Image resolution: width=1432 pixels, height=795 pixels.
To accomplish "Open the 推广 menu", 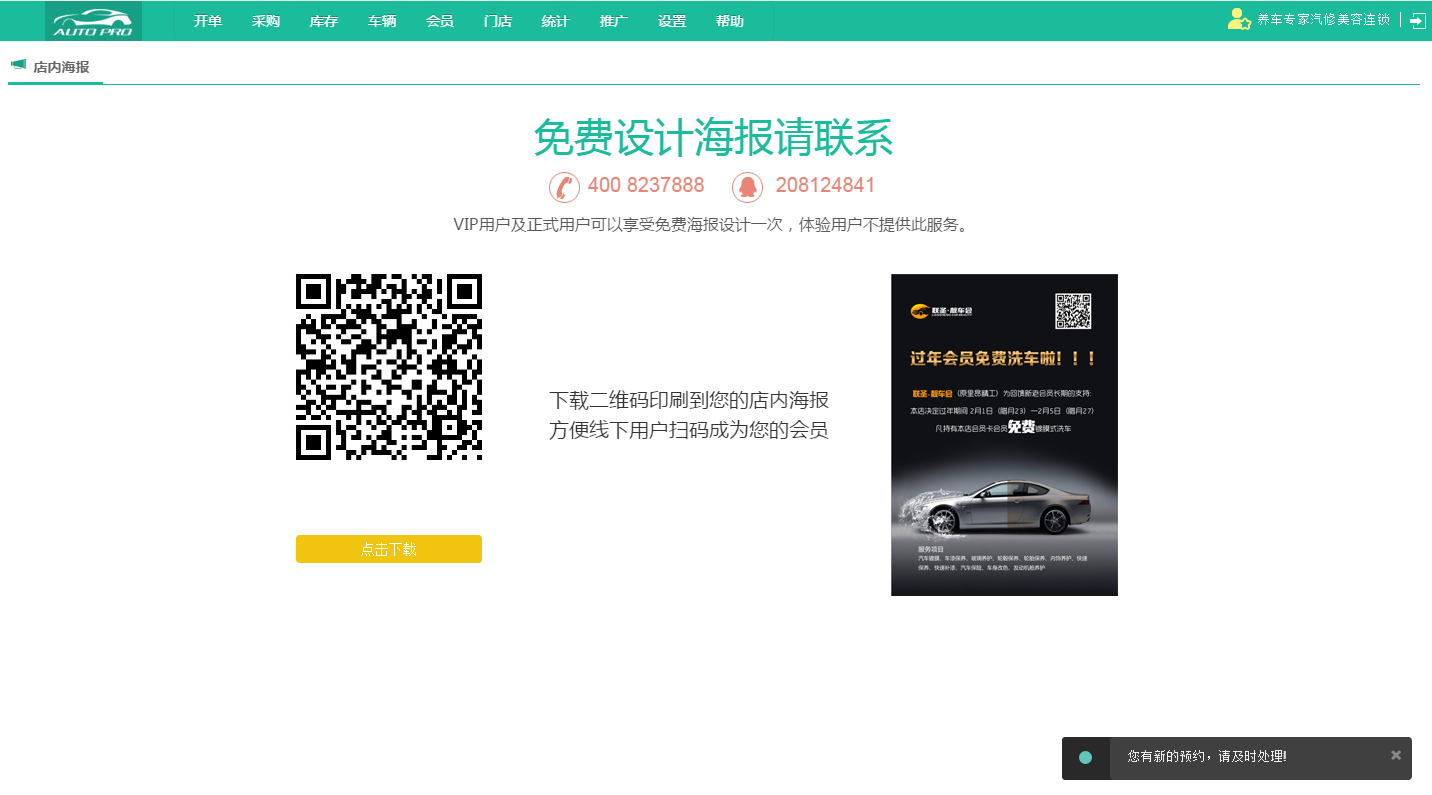I will click(x=614, y=21).
